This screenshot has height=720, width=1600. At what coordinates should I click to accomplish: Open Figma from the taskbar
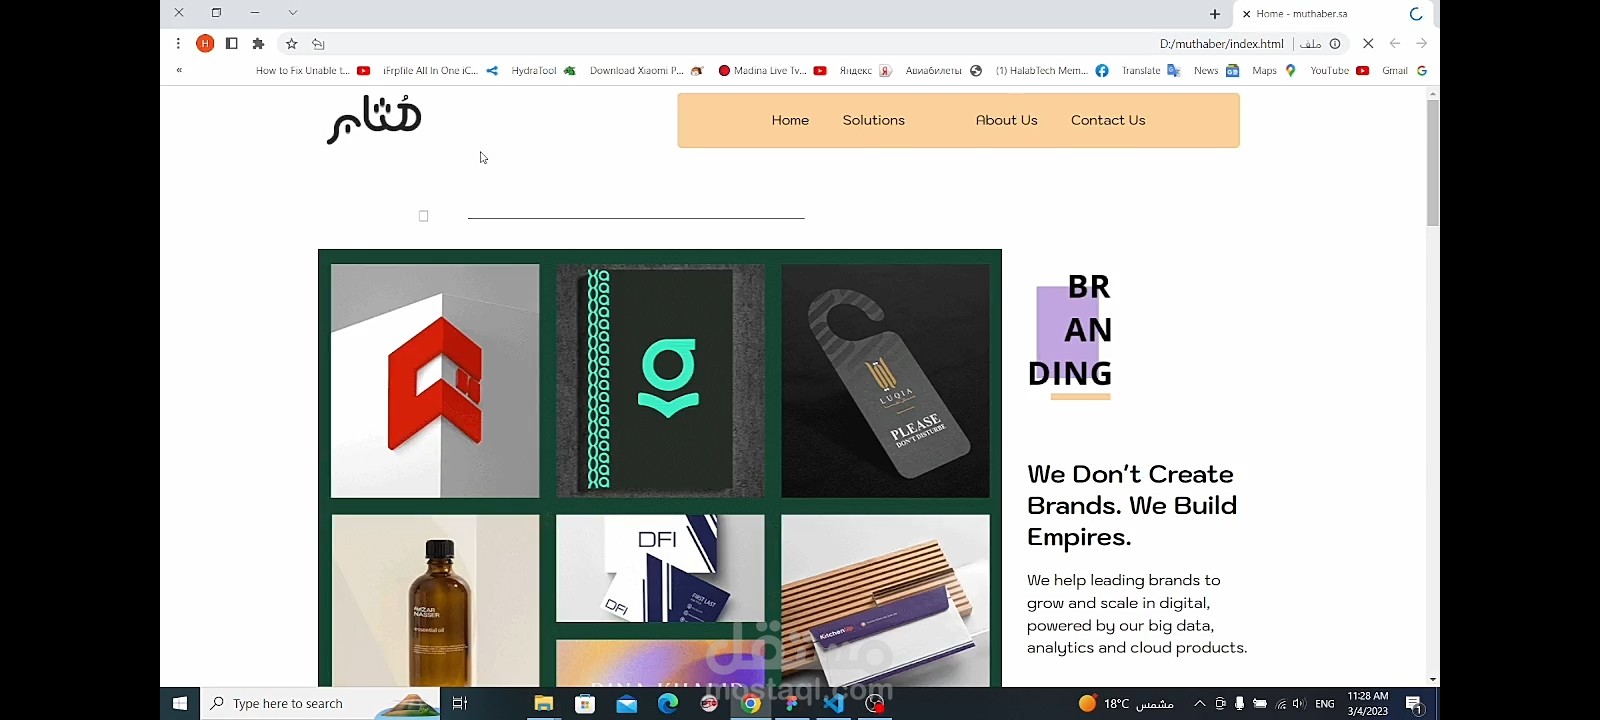792,704
